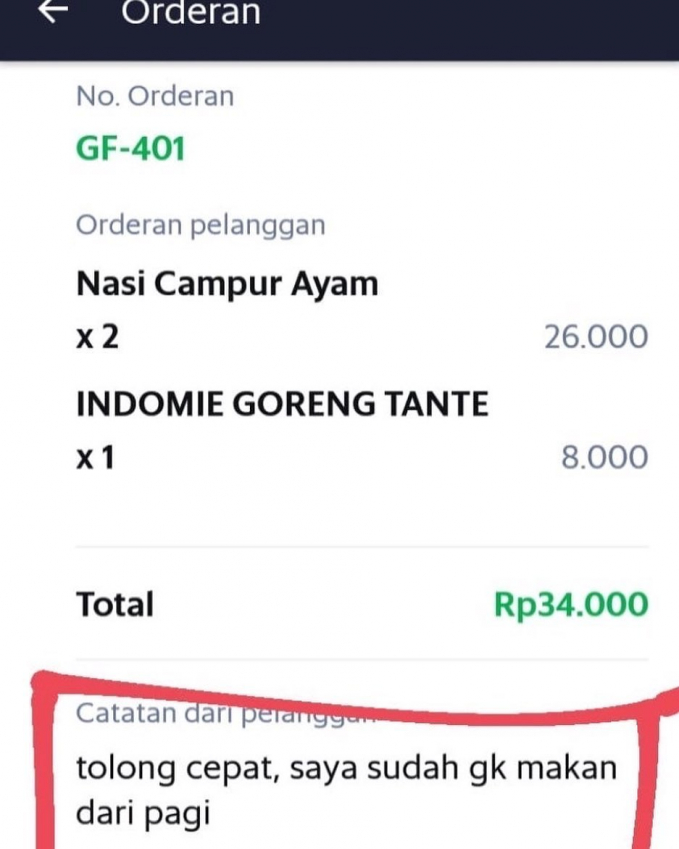Click the Orderan pelanggan section label

click(200, 224)
